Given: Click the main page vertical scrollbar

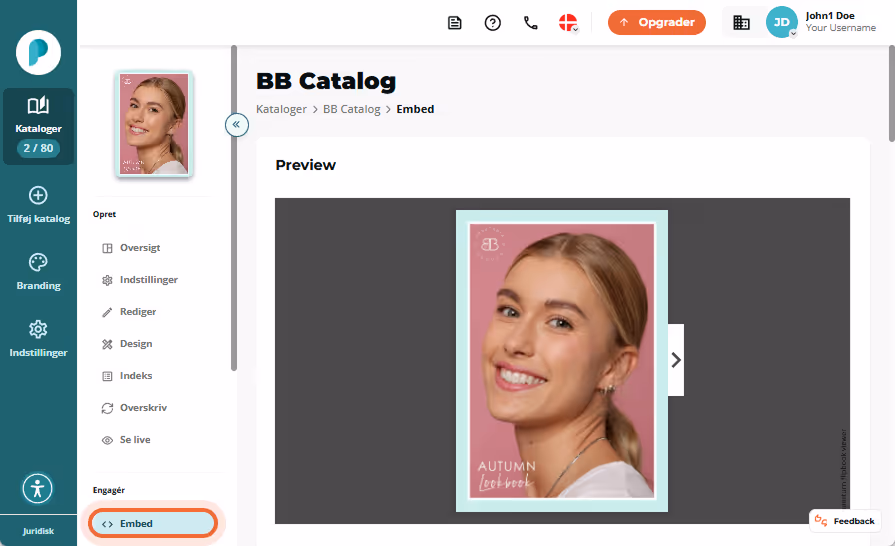Looking at the screenshot, I should (892, 94).
